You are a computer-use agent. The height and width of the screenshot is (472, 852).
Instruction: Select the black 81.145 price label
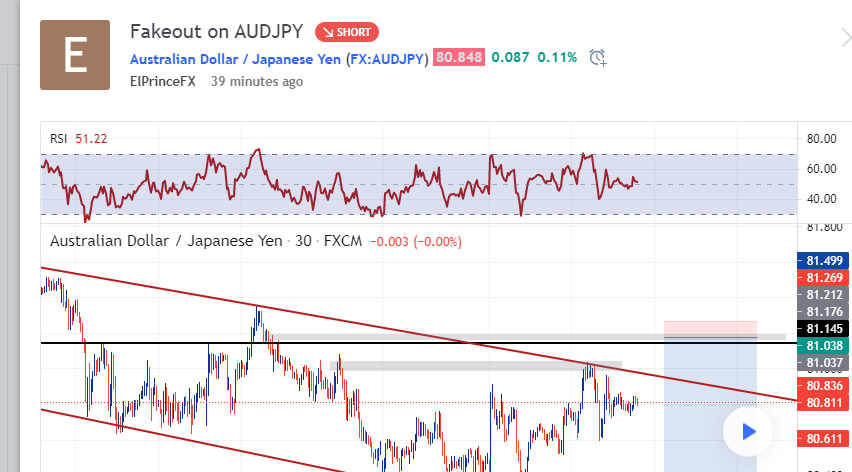[824, 329]
